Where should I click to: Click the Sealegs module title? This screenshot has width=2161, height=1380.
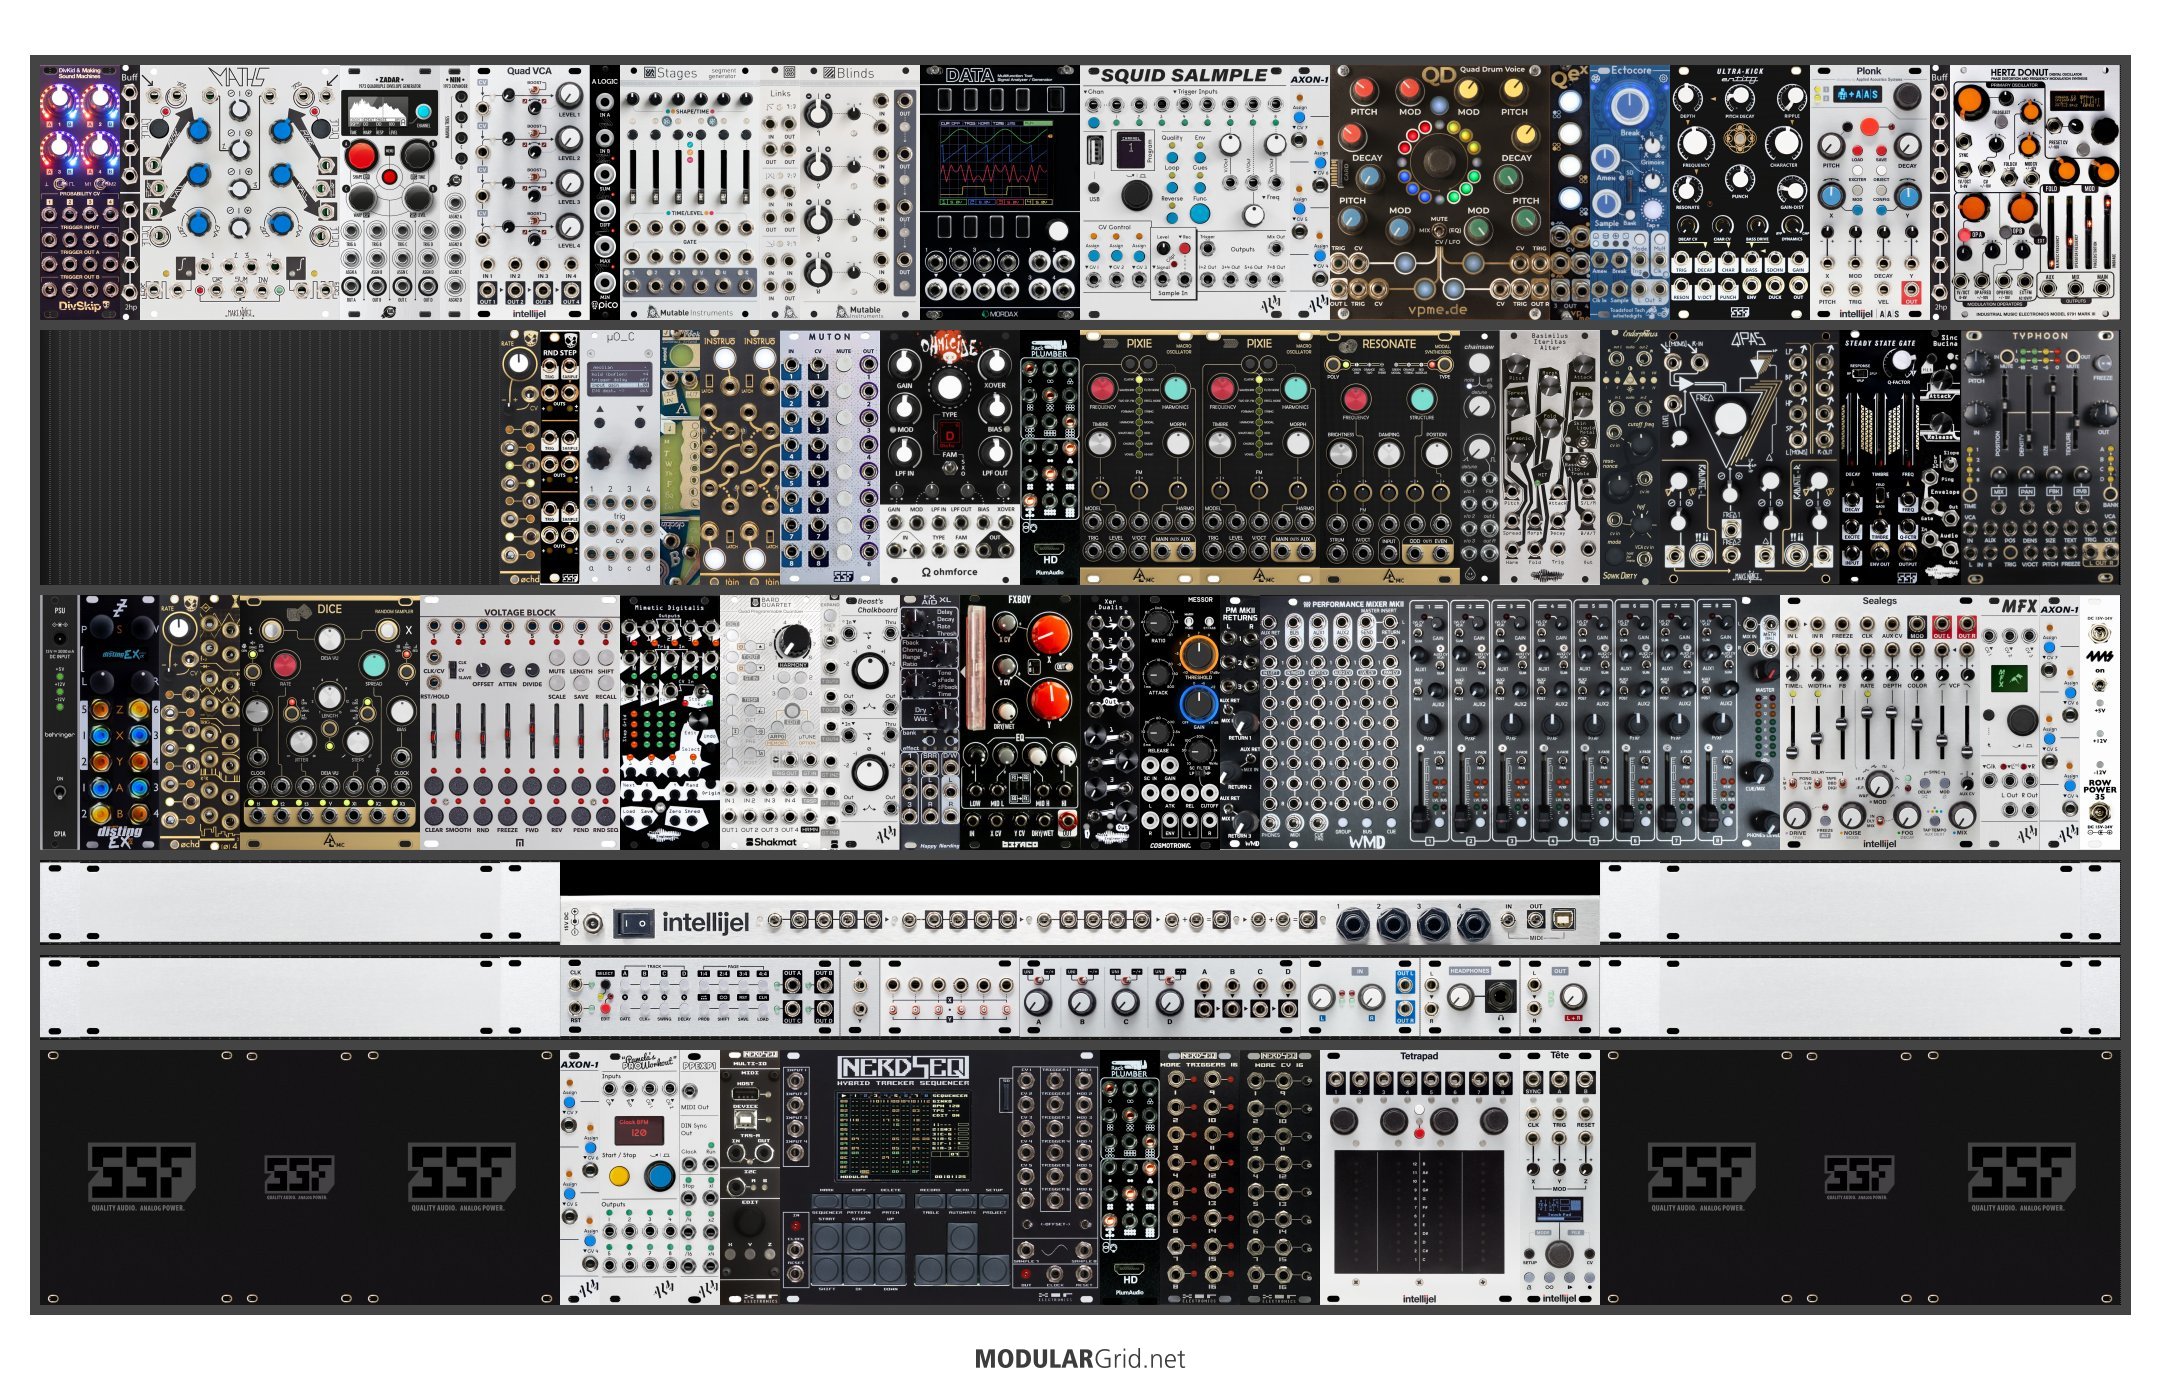coord(1879,601)
